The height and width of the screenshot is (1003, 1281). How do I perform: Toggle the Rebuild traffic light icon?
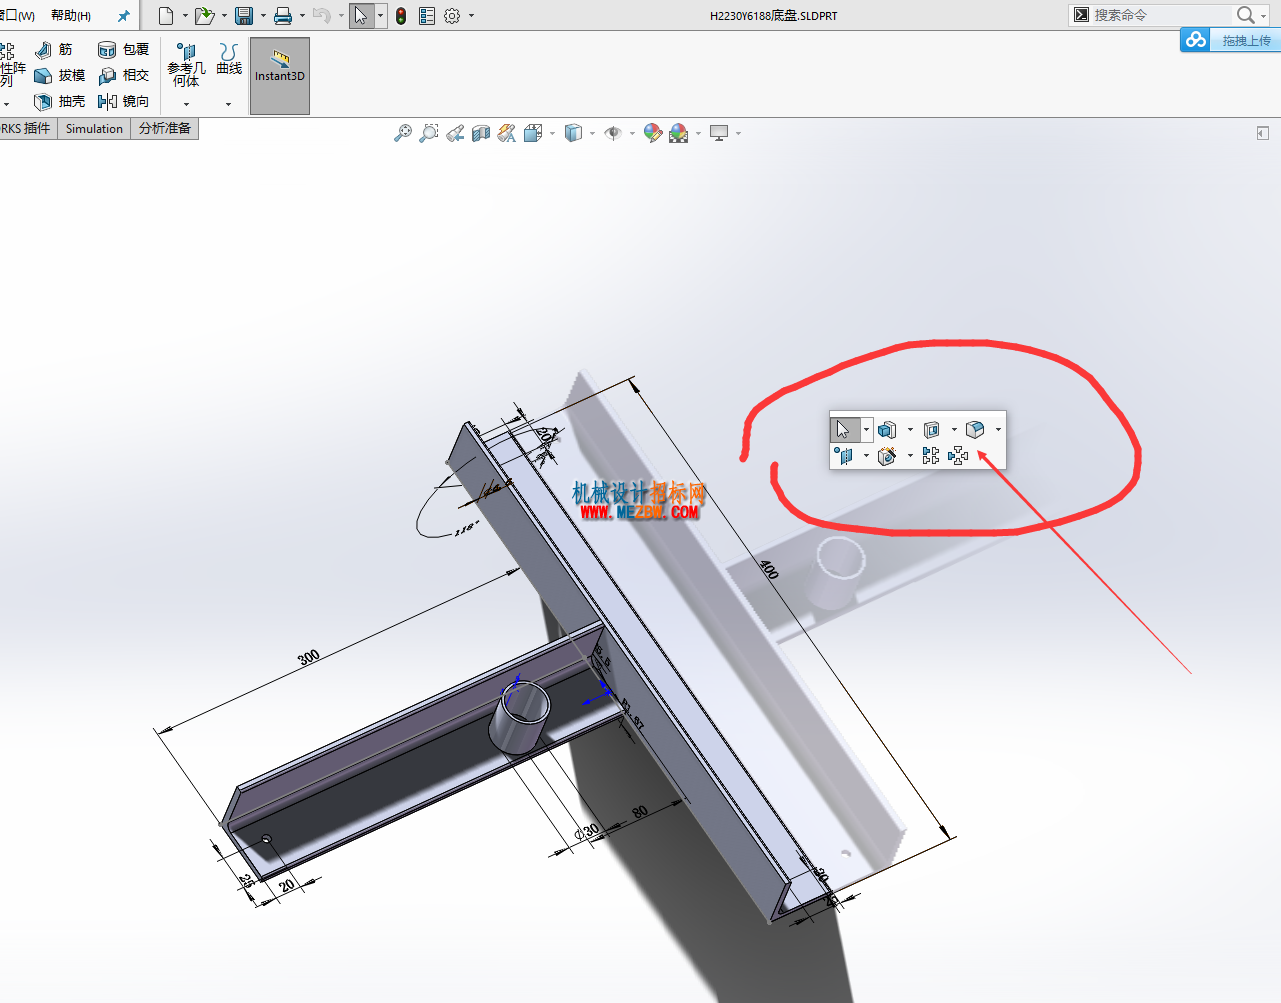401,16
